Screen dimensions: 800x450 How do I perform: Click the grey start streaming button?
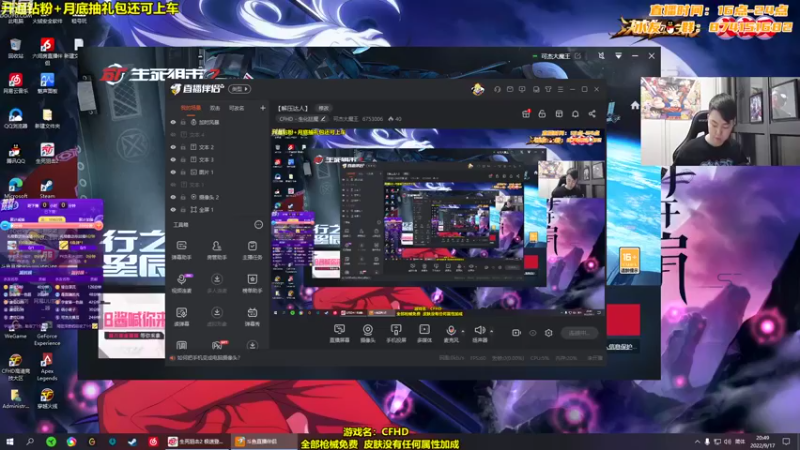click(579, 333)
